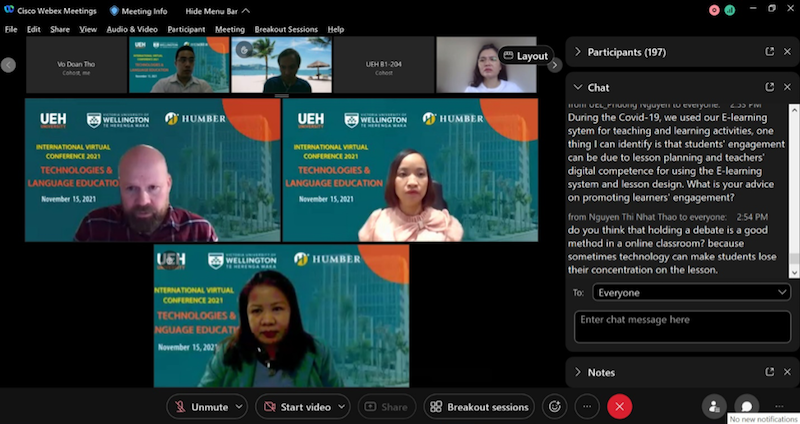Open the Share menu

coord(60,30)
